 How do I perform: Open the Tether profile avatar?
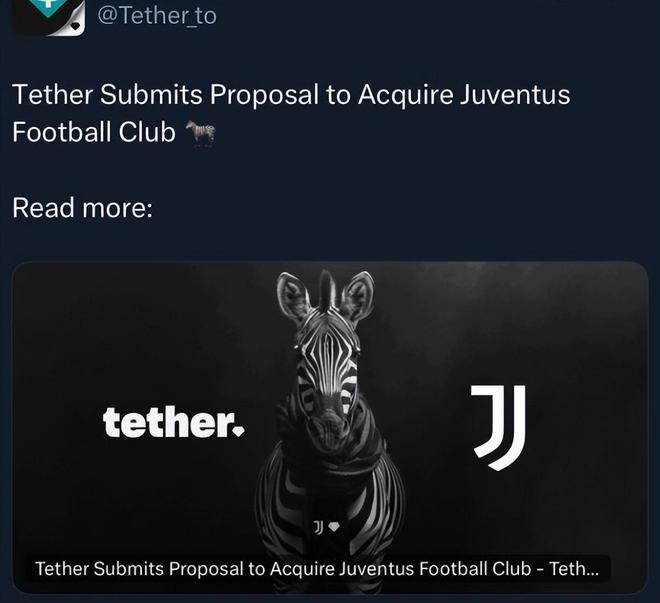click(x=50, y=17)
